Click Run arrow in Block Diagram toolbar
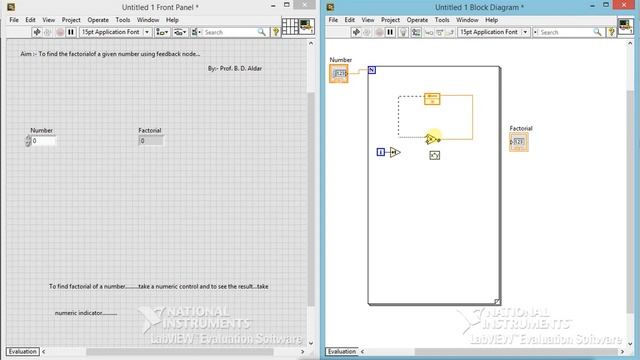This screenshot has width=640, height=360. click(x=356, y=32)
